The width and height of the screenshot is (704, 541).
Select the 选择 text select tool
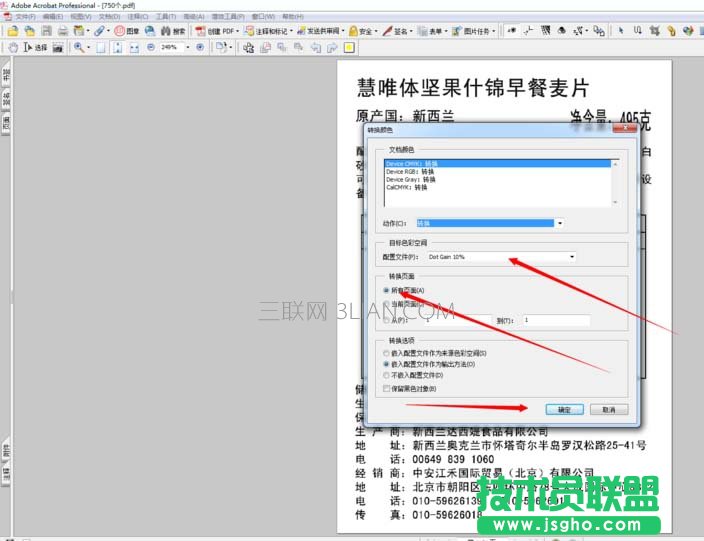click(35, 48)
